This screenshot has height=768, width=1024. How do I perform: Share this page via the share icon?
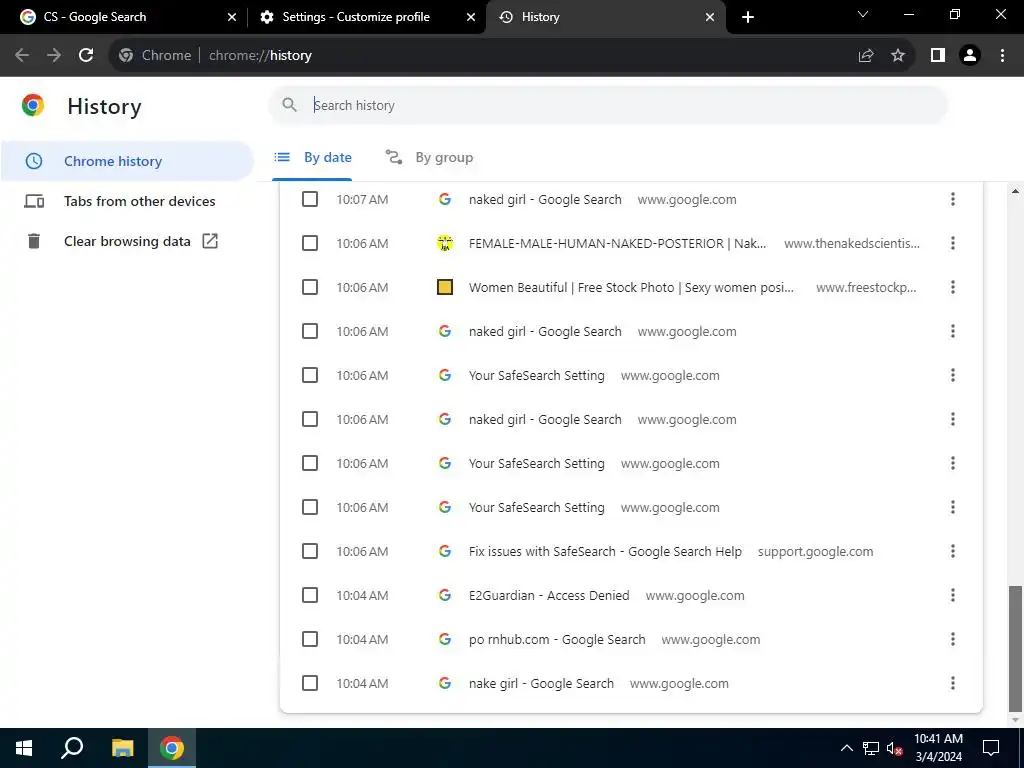tap(866, 56)
